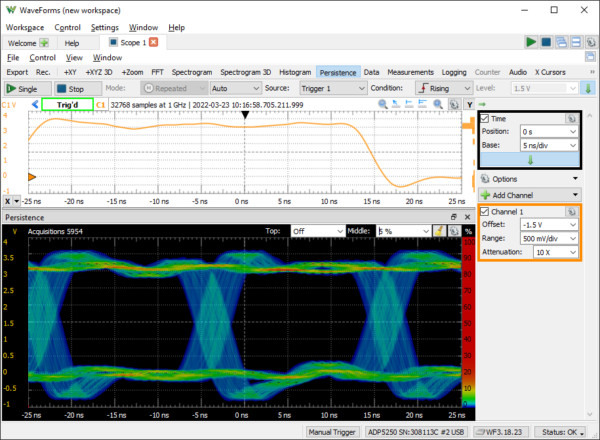The image size is (600, 440).
Task: Click the green plus Welcome tab icon
Action: (44, 43)
